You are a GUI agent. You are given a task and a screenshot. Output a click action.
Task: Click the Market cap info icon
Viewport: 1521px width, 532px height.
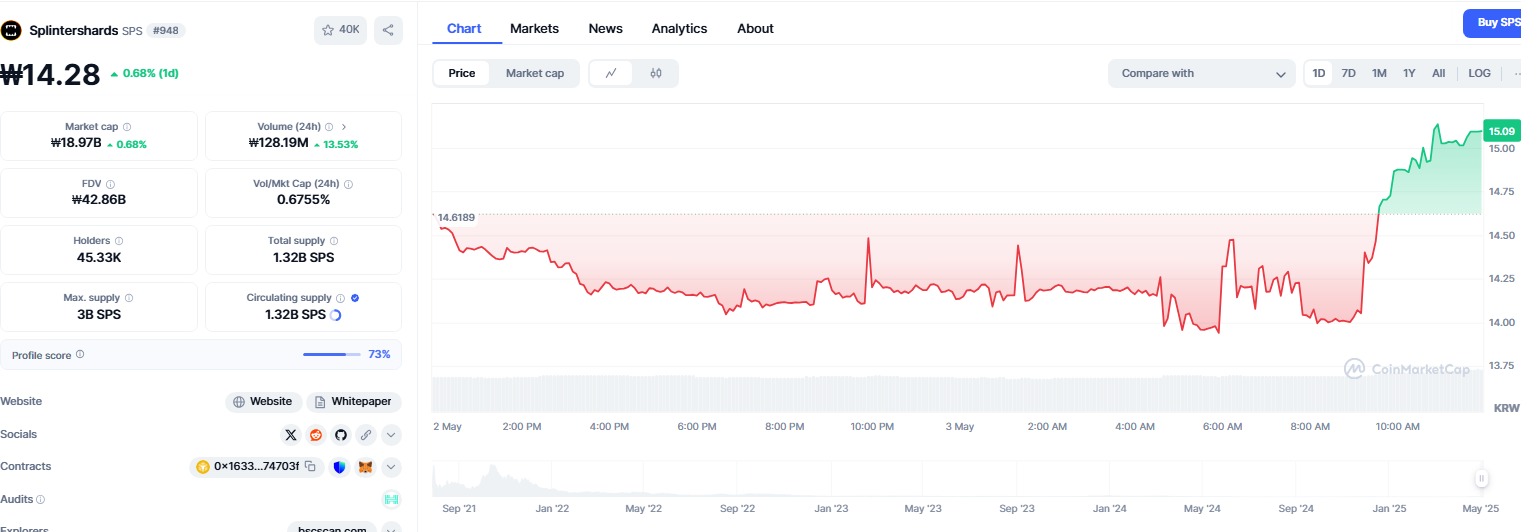click(127, 127)
